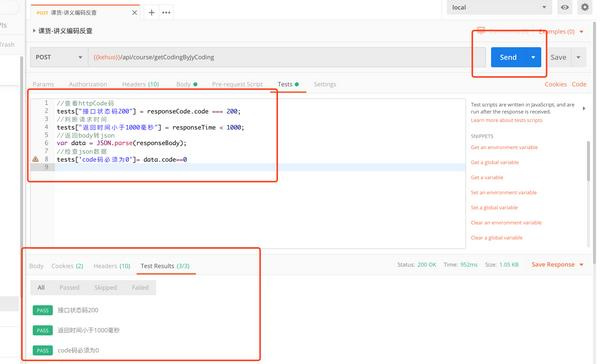
Task: Open manage environments gear icon
Action: 585,7
